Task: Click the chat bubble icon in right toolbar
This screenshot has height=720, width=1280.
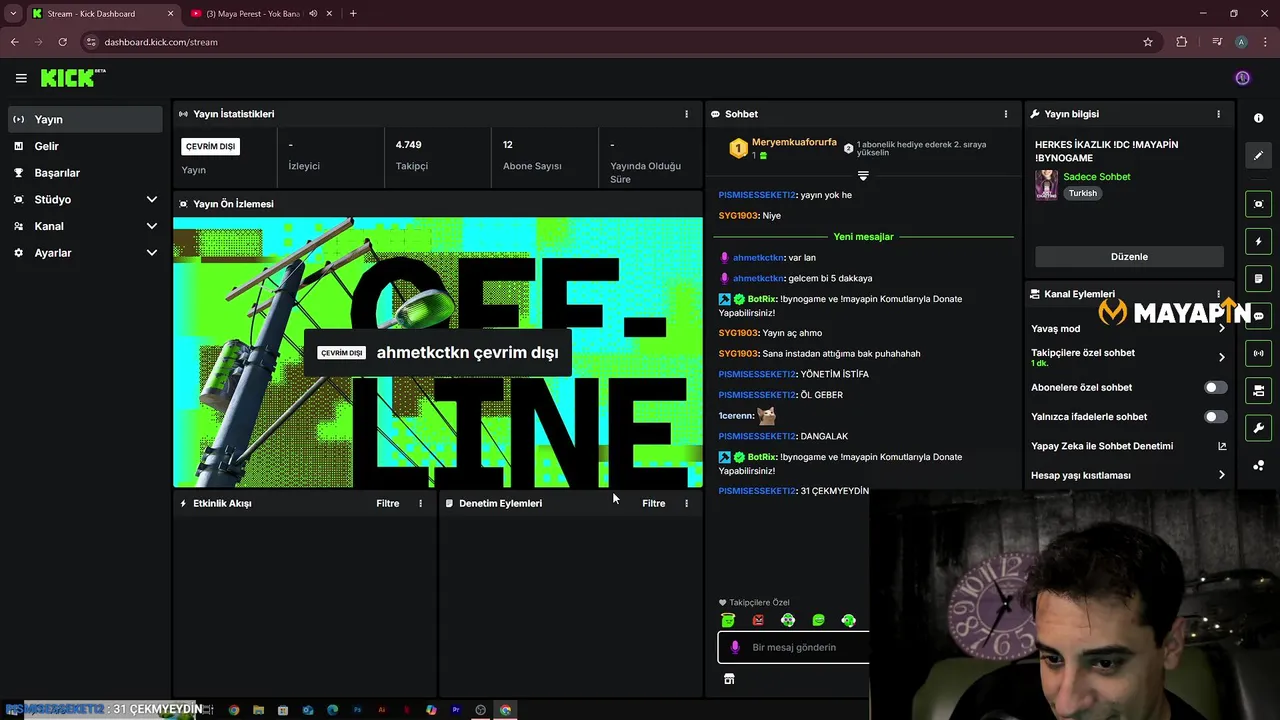Action: coord(1258,316)
